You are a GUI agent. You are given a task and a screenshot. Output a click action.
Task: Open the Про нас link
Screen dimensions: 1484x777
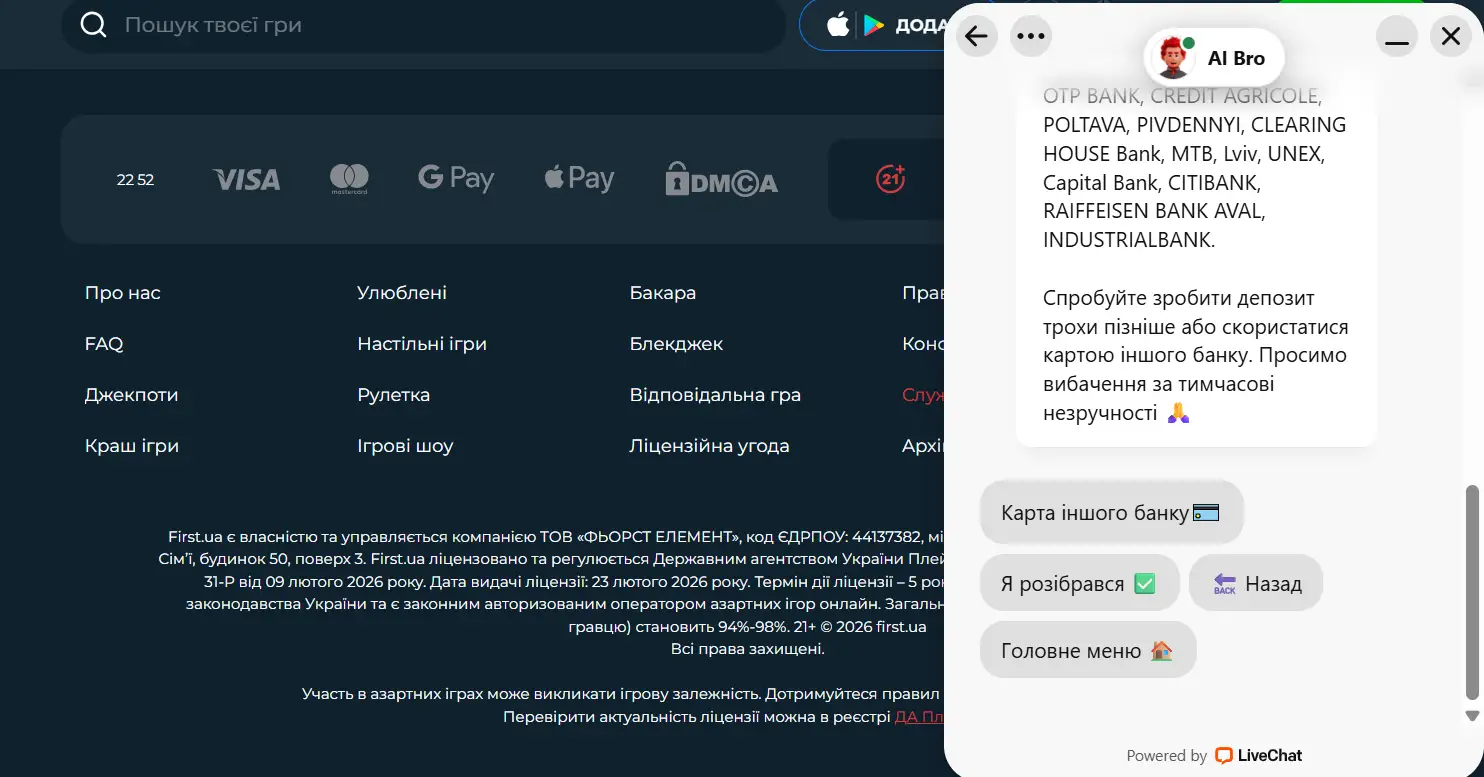pyautogui.click(x=123, y=293)
